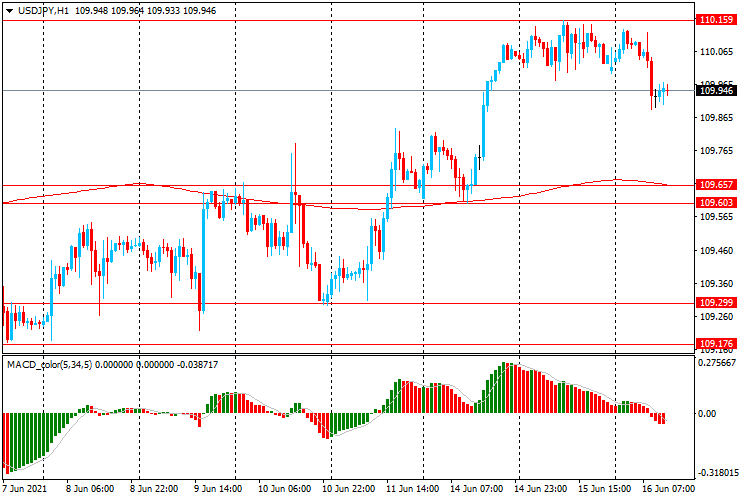Click the red 109.603 level price label
Image resolution: width=740 pixels, height=500 pixels.
[716, 203]
